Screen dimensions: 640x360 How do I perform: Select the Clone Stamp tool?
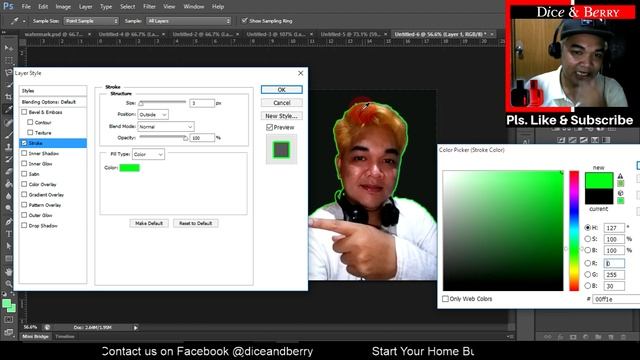tap(8, 146)
